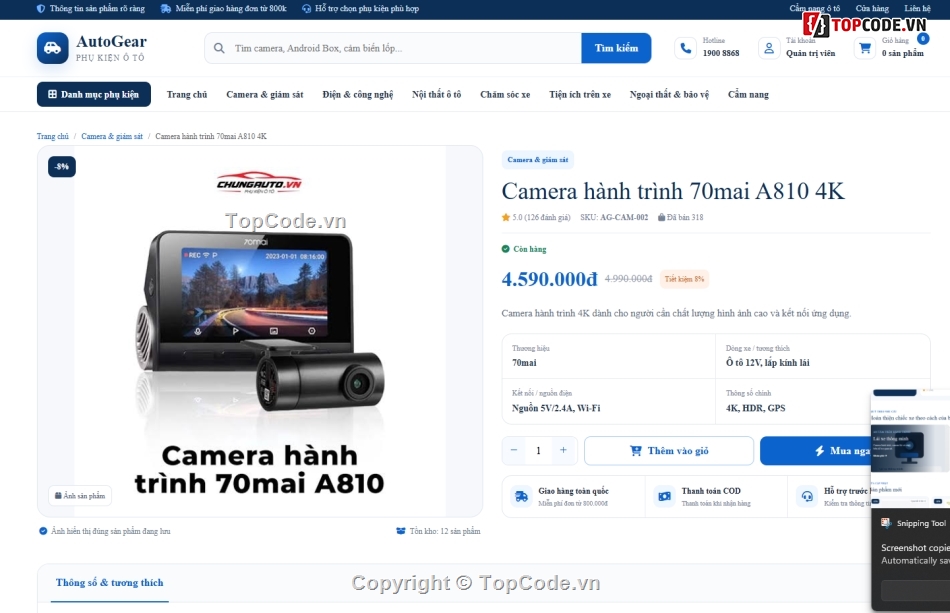Open Danh mục phụ kiện category menu
The image size is (950, 613).
[94, 94]
